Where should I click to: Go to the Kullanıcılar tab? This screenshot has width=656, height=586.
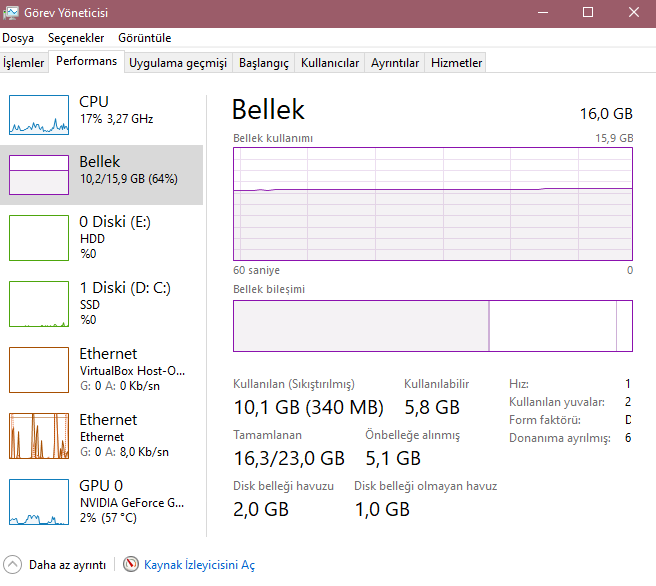(x=330, y=63)
